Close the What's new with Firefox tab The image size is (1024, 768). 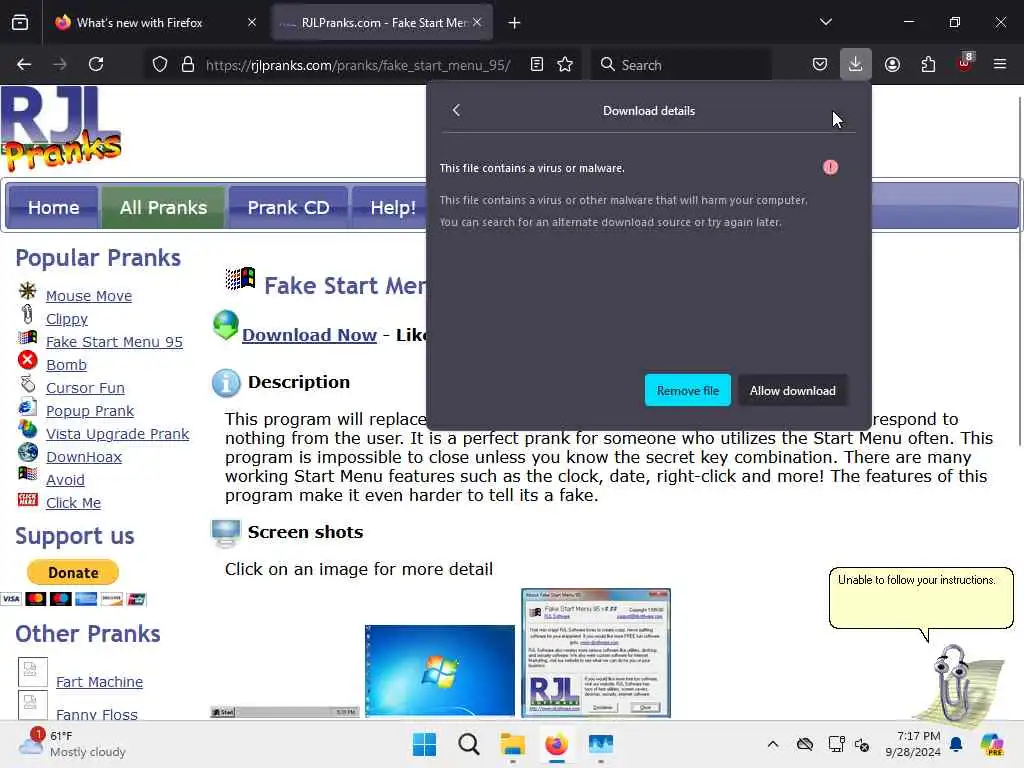tap(252, 22)
